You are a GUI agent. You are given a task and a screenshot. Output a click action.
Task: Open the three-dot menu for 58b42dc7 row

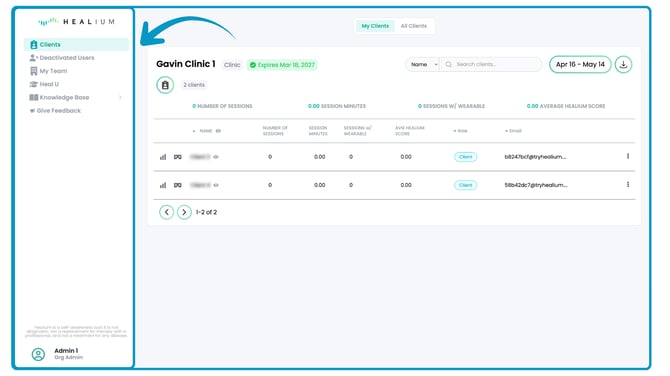tap(628, 185)
